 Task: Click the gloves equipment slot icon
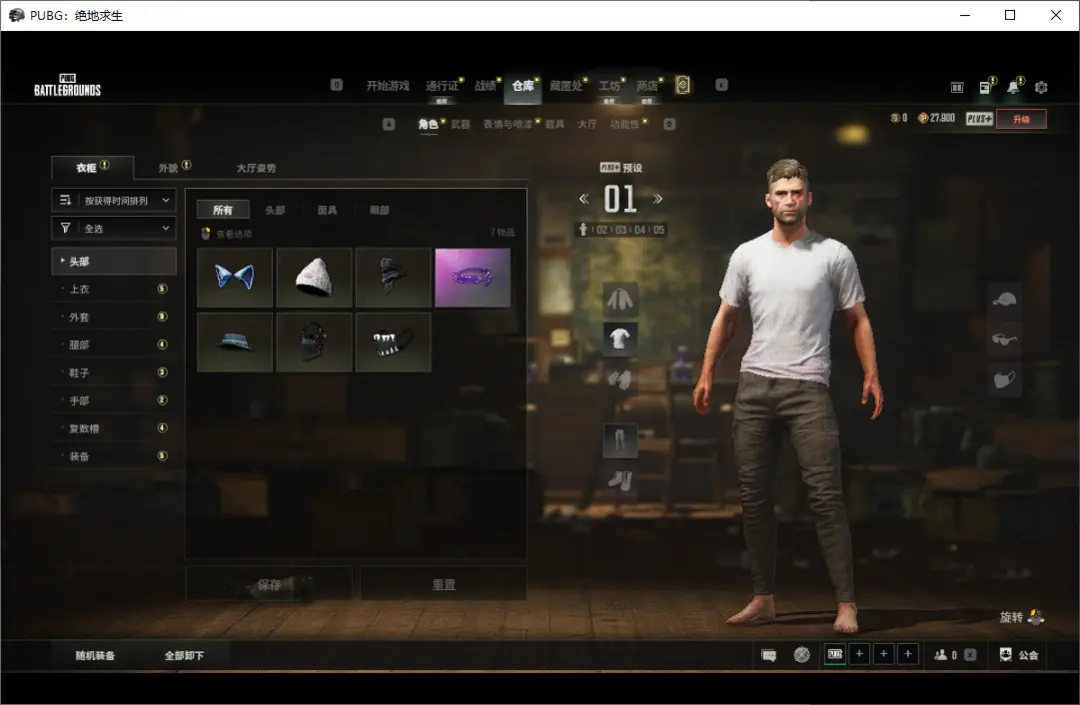pos(620,379)
